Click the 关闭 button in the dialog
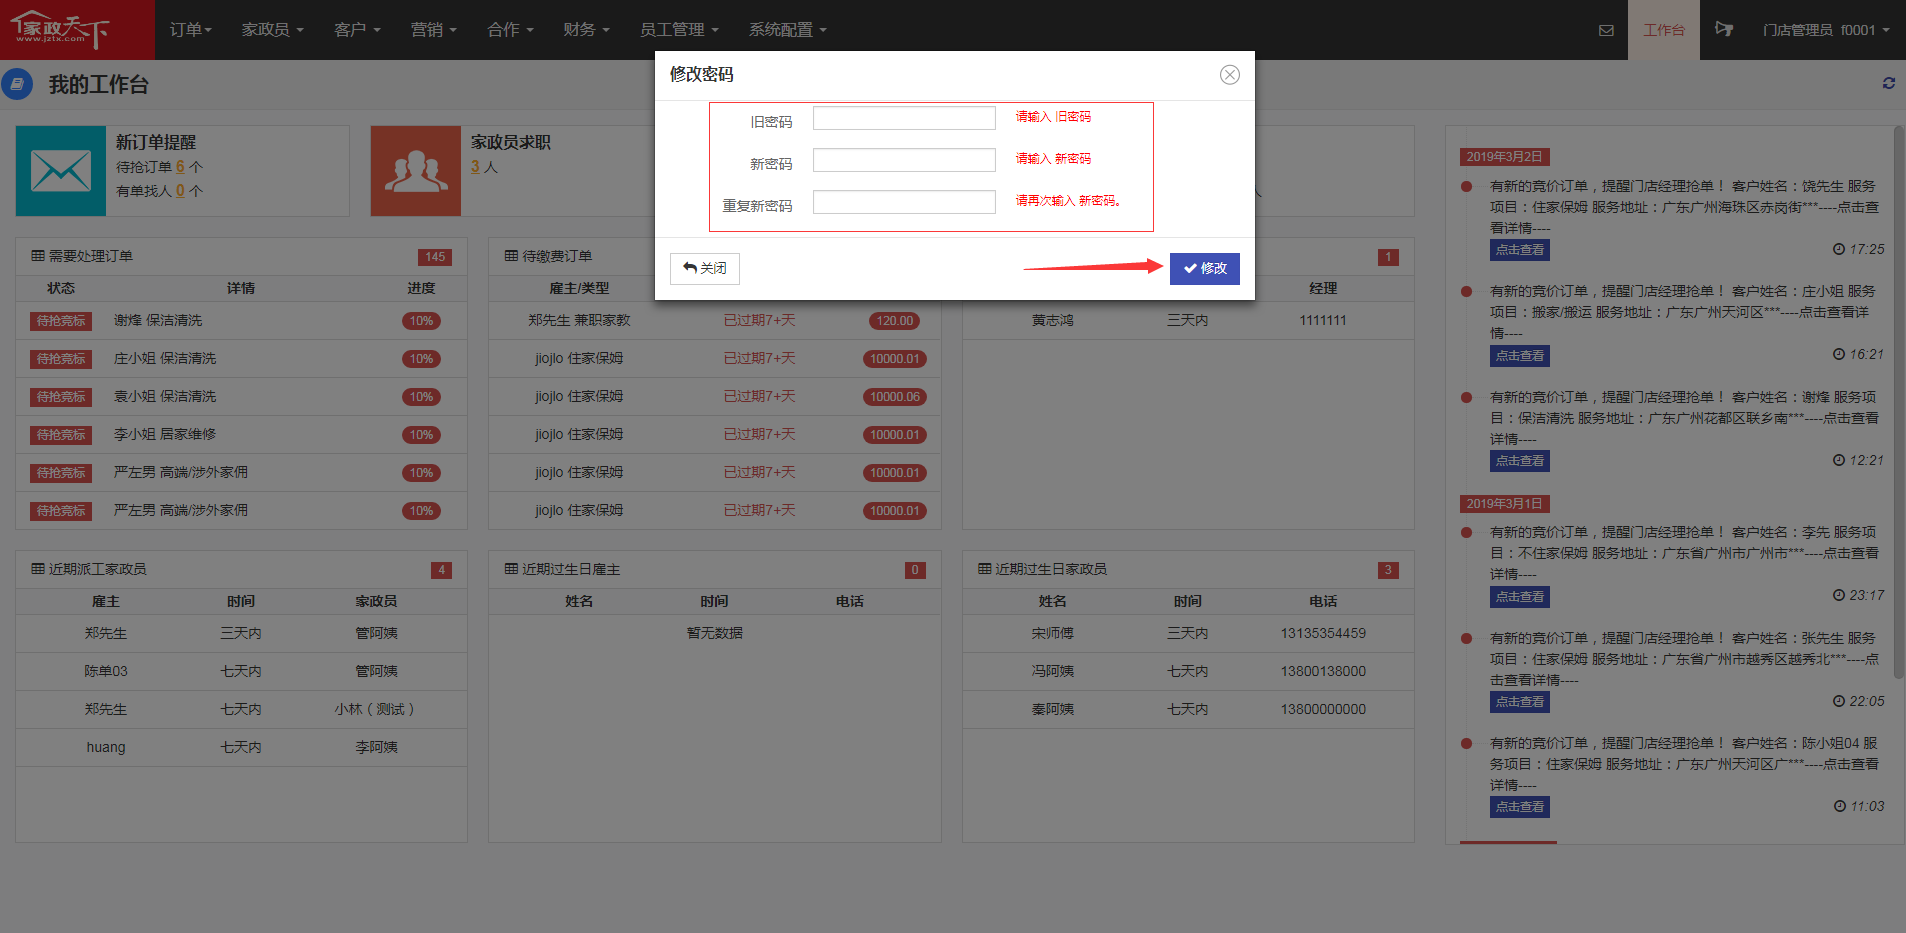The height and width of the screenshot is (933, 1906). point(705,268)
